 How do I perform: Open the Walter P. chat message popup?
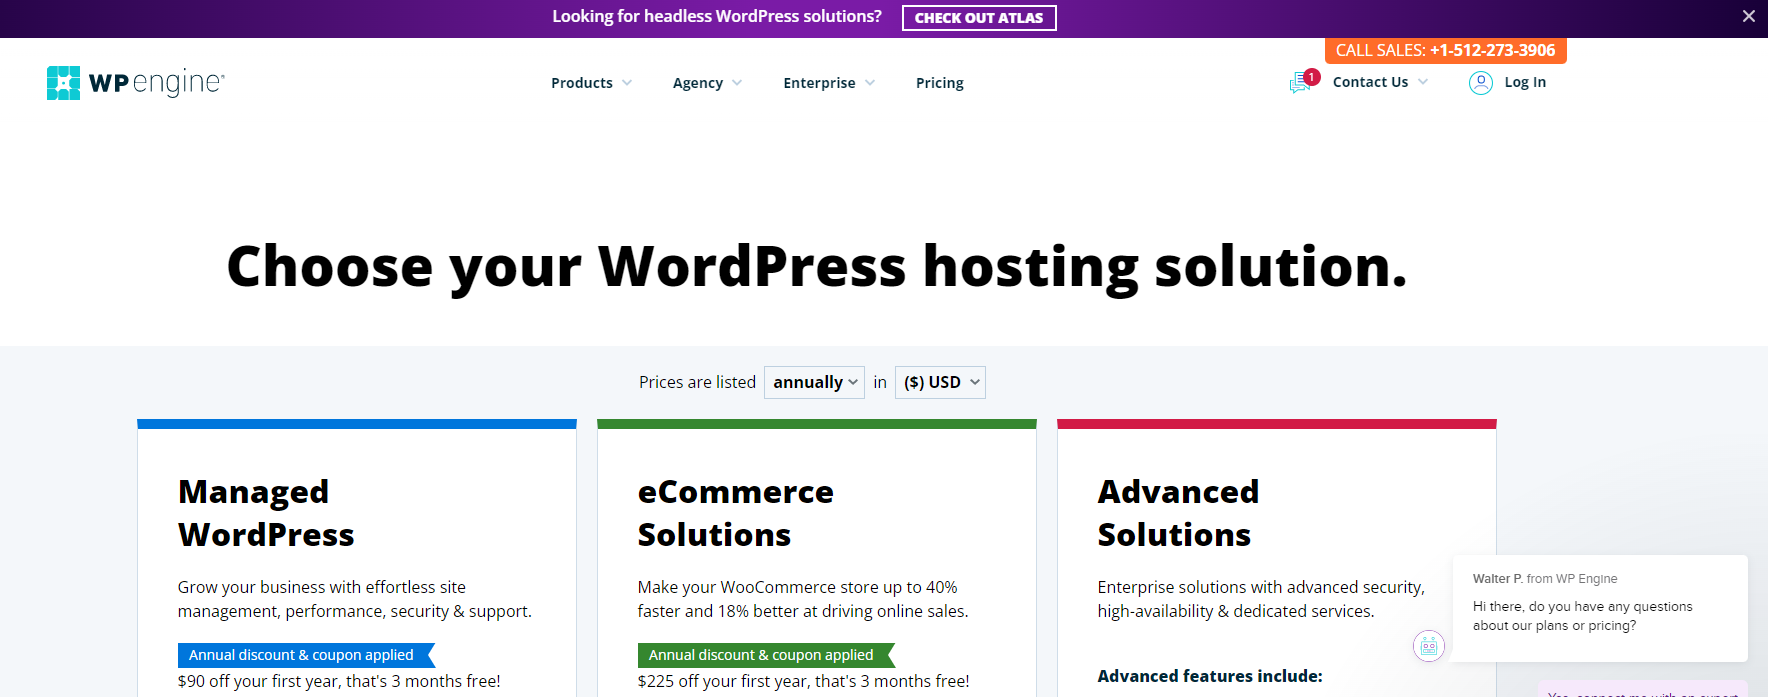[1600, 608]
